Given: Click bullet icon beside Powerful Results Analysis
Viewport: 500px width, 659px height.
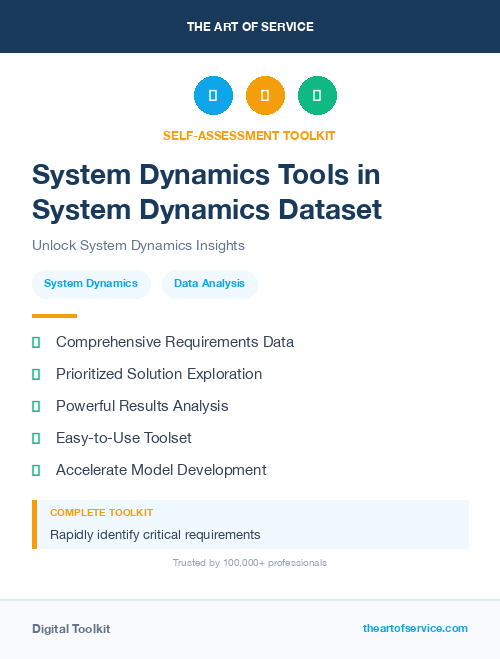Looking at the screenshot, I should coord(36,406).
